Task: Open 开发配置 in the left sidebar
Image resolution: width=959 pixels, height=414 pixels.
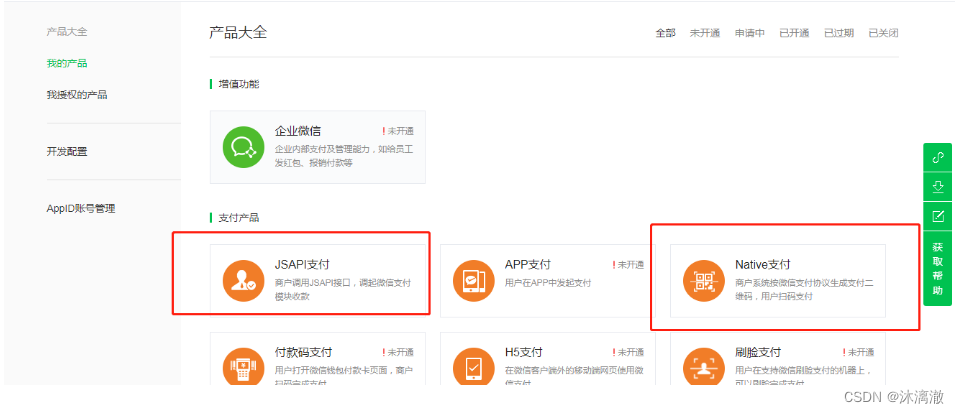Action: click(67, 152)
